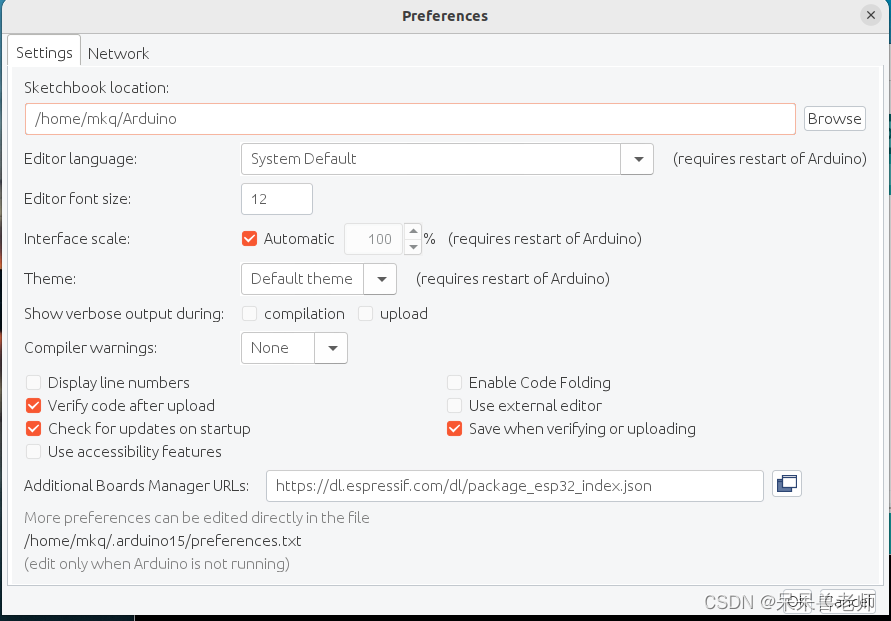Select the Settings tab

(x=44, y=52)
